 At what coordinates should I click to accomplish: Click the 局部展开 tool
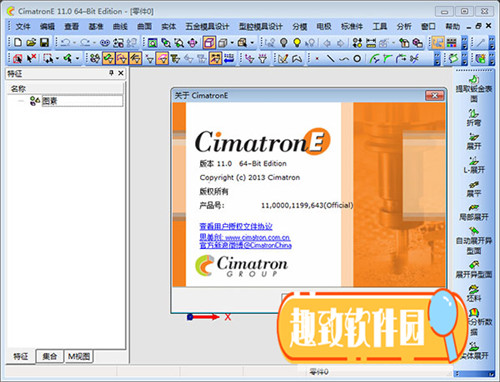[x=474, y=212]
